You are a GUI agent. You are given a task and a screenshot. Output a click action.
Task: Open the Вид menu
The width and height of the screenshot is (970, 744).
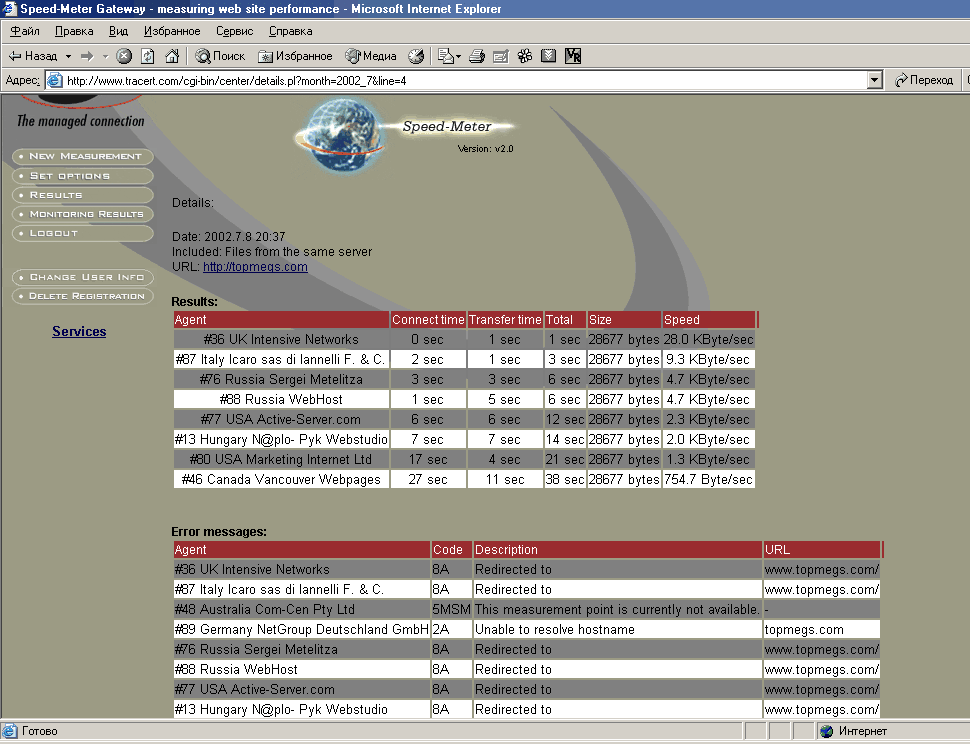click(118, 31)
